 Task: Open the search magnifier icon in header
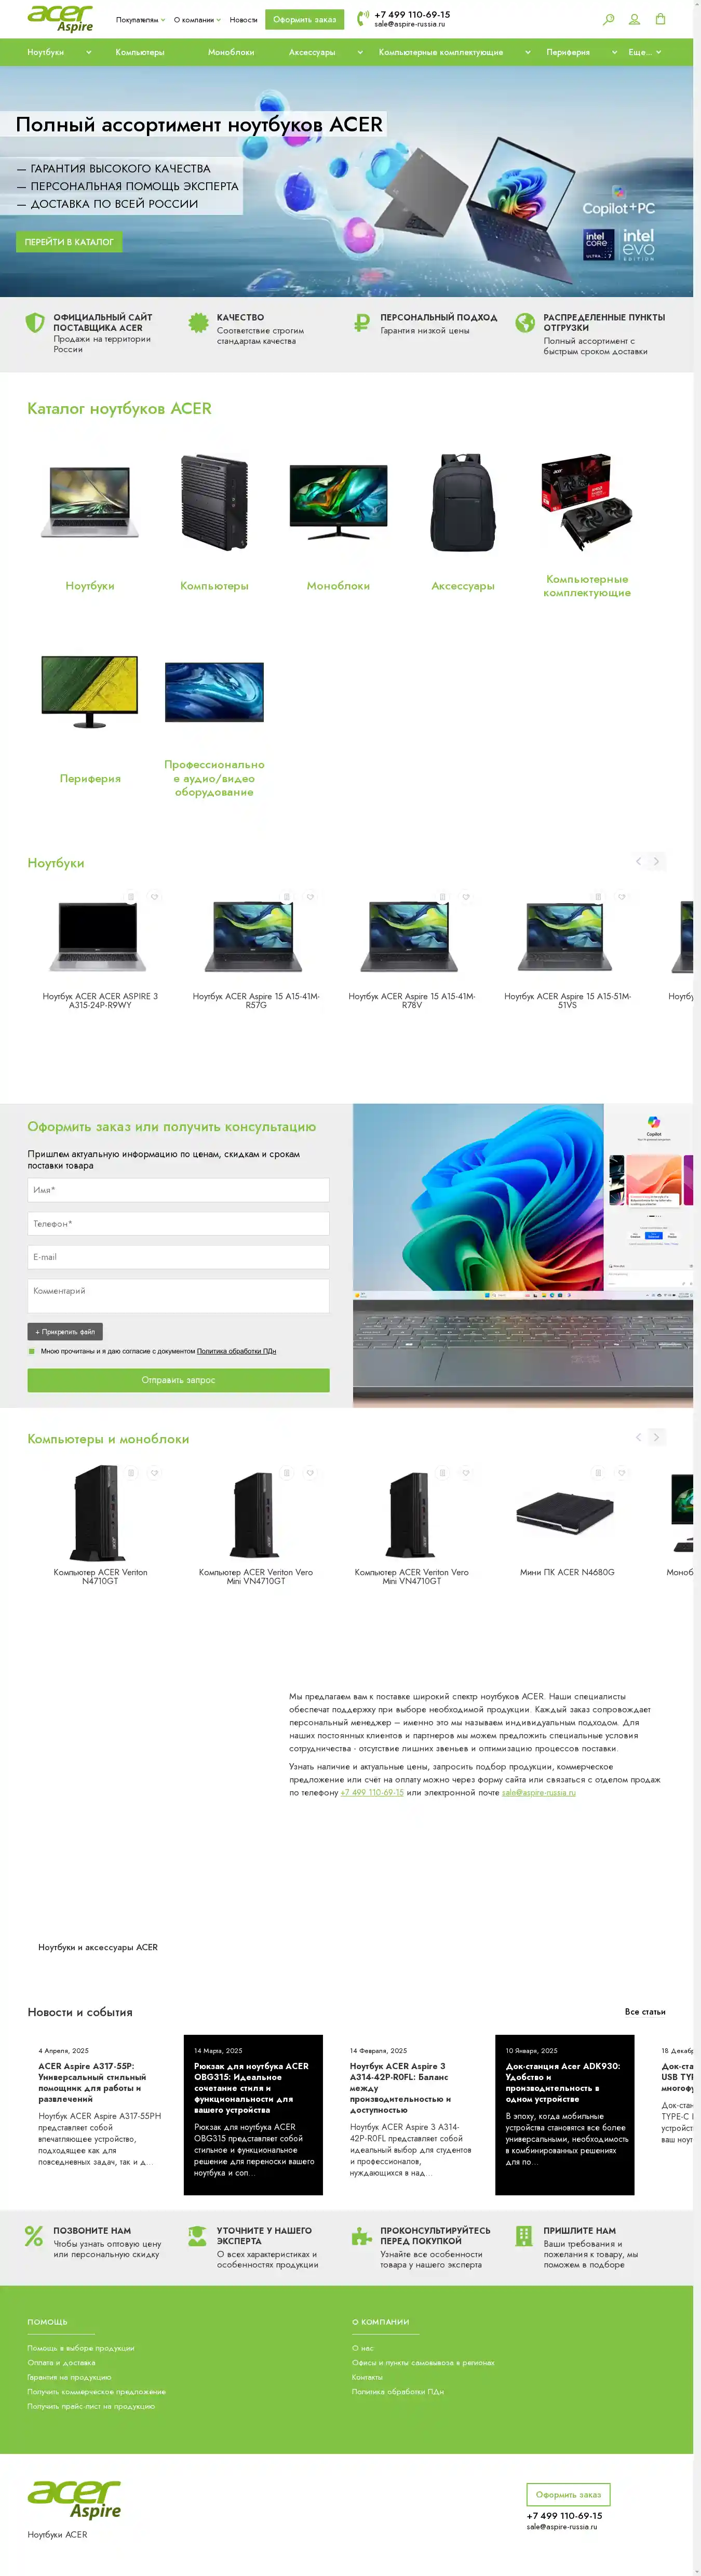[x=608, y=20]
